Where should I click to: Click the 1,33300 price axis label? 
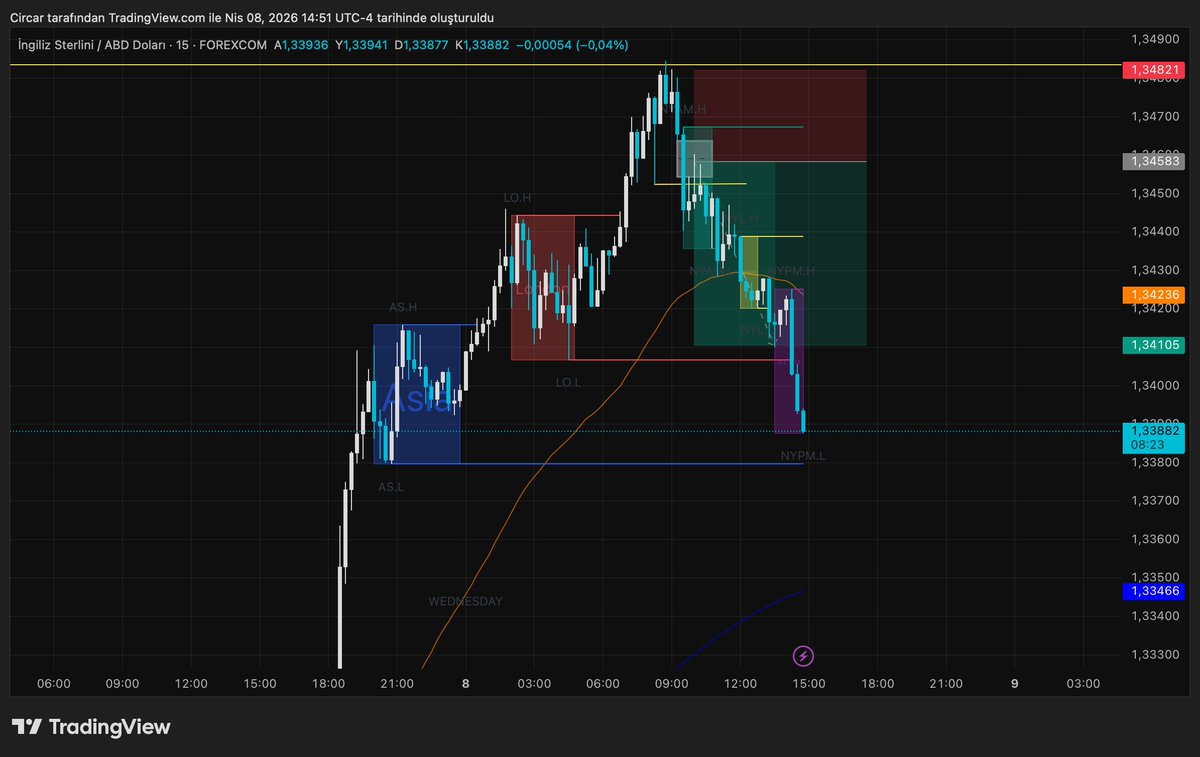pos(1155,654)
